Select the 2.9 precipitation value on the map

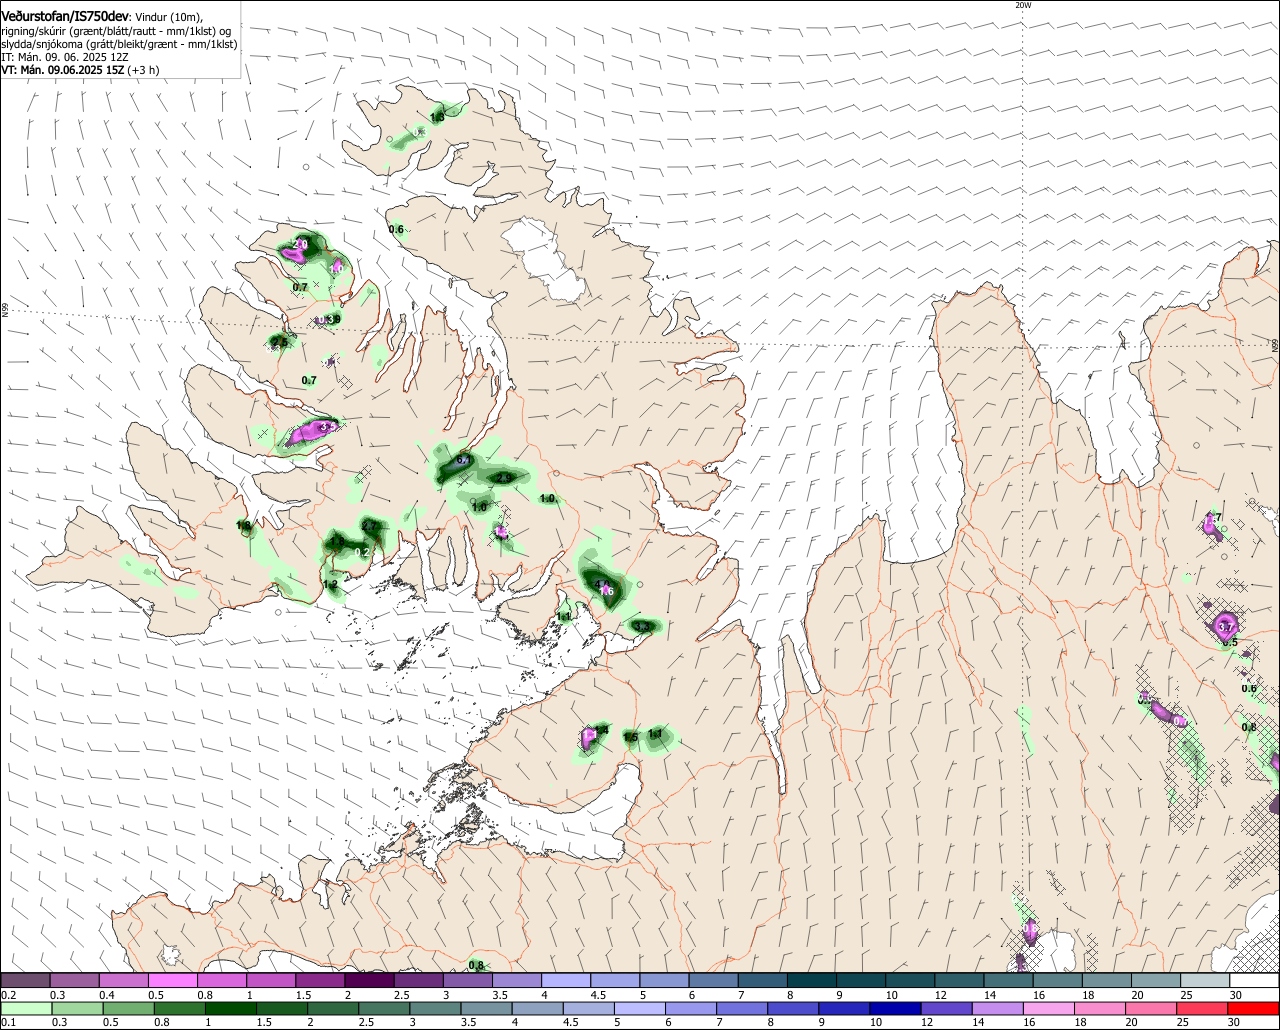pyautogui.click(x=505, y=478)
